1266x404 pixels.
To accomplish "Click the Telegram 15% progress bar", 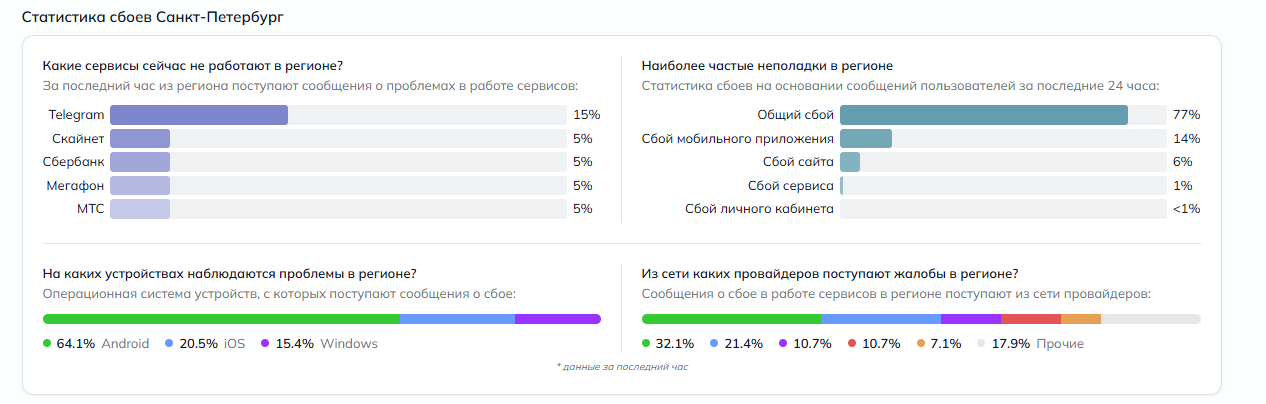I will (199, 115).
